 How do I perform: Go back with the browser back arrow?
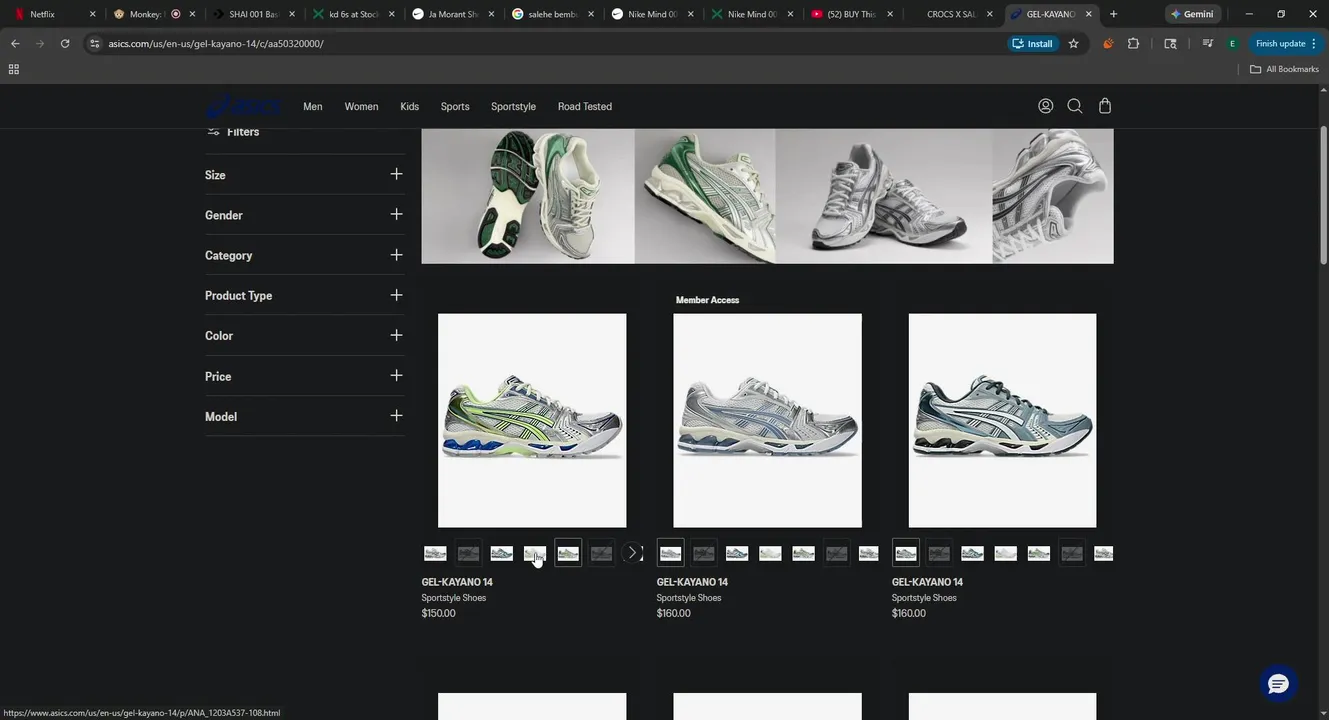point(15,44)
